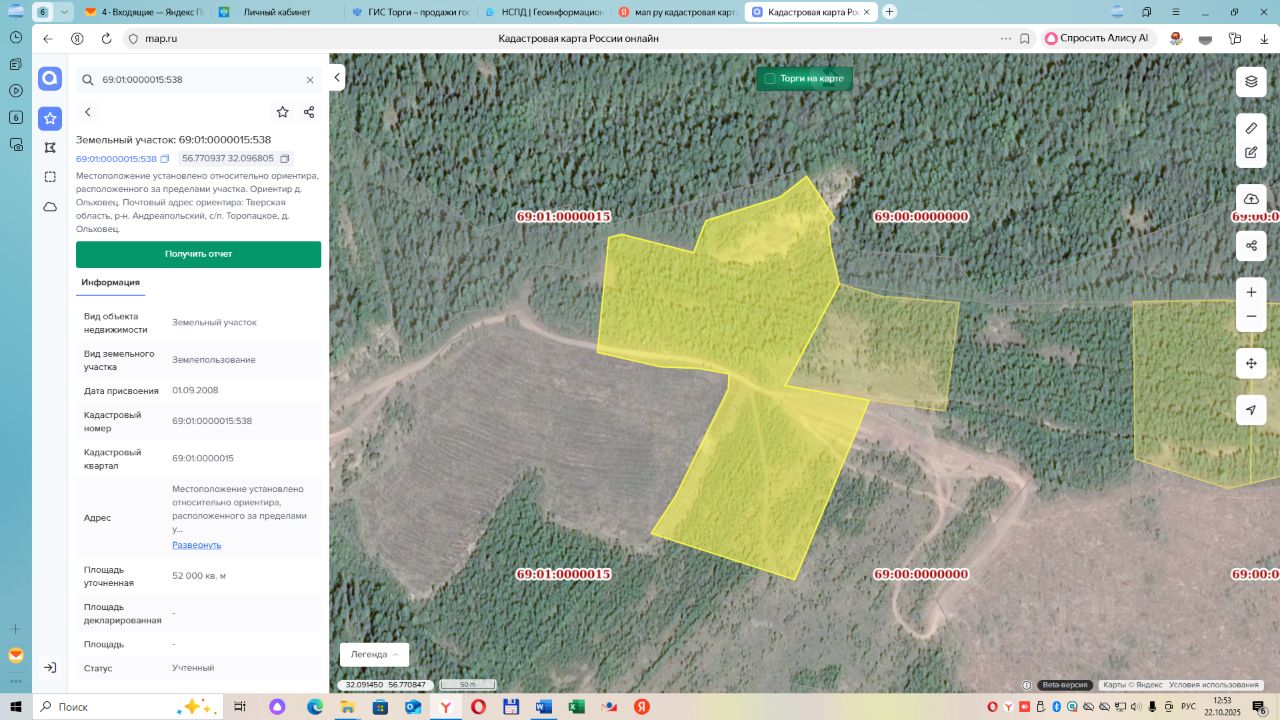Locate my position on the map
The image size is (1280, 720).
point(1251,410)
